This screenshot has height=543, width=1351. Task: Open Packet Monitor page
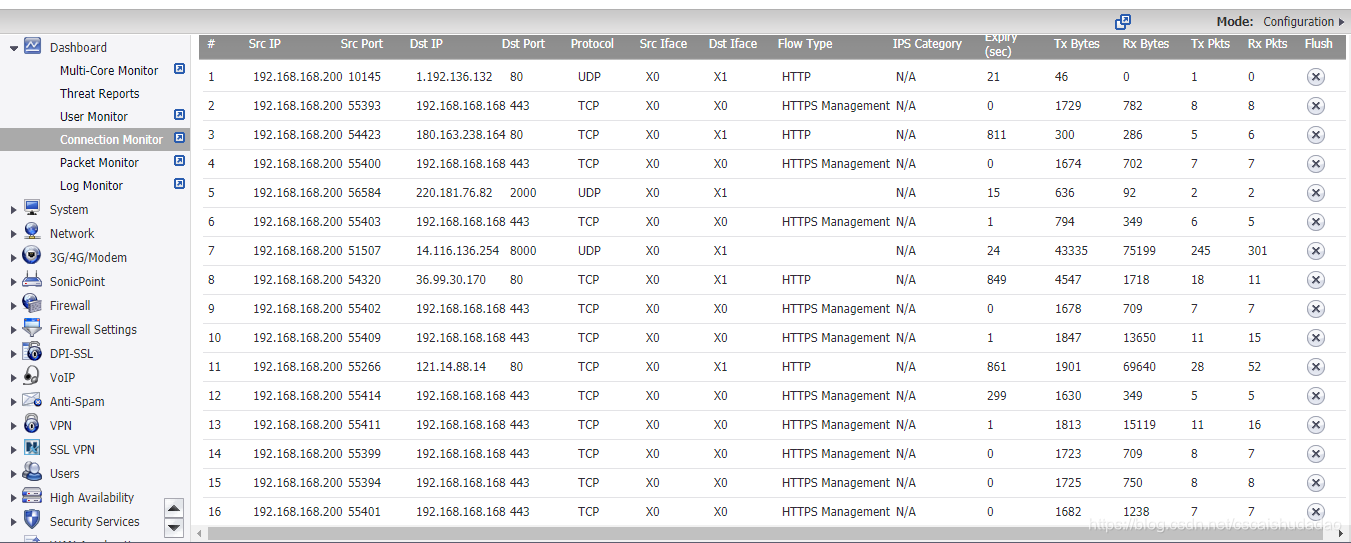[x=99, y=162]
